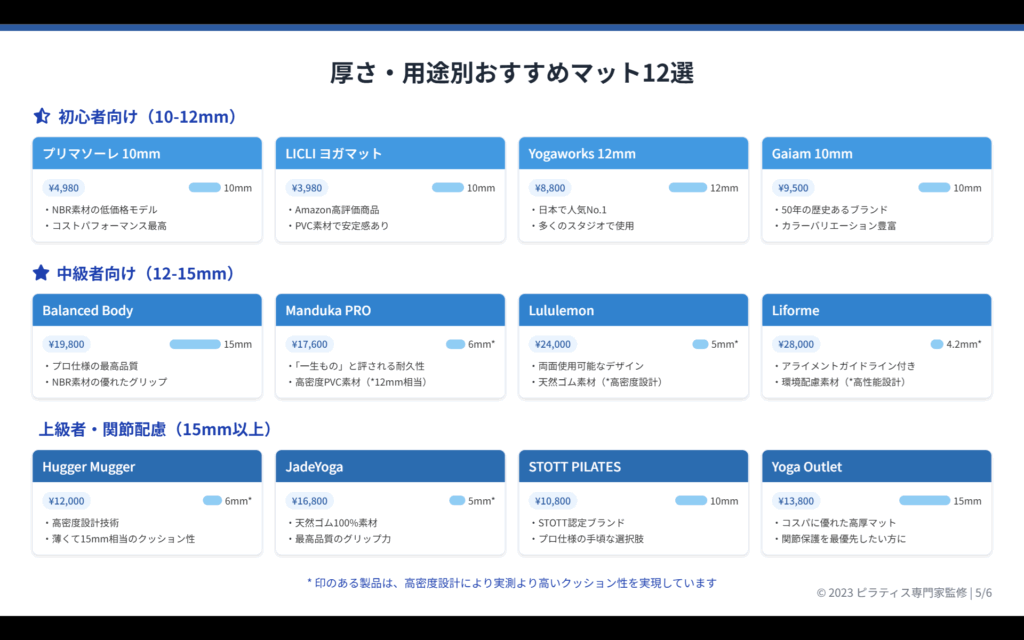Click the half-star icon beside 初心者向け

[x=41, y=117]
